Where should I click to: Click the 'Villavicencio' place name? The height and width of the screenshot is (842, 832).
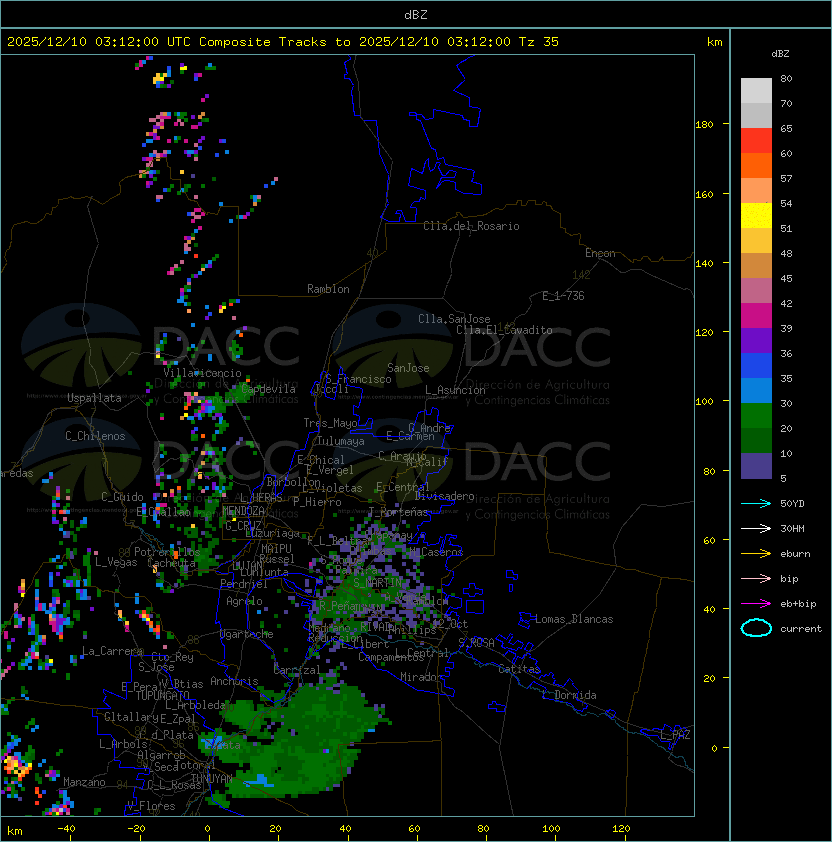point(202,373)
